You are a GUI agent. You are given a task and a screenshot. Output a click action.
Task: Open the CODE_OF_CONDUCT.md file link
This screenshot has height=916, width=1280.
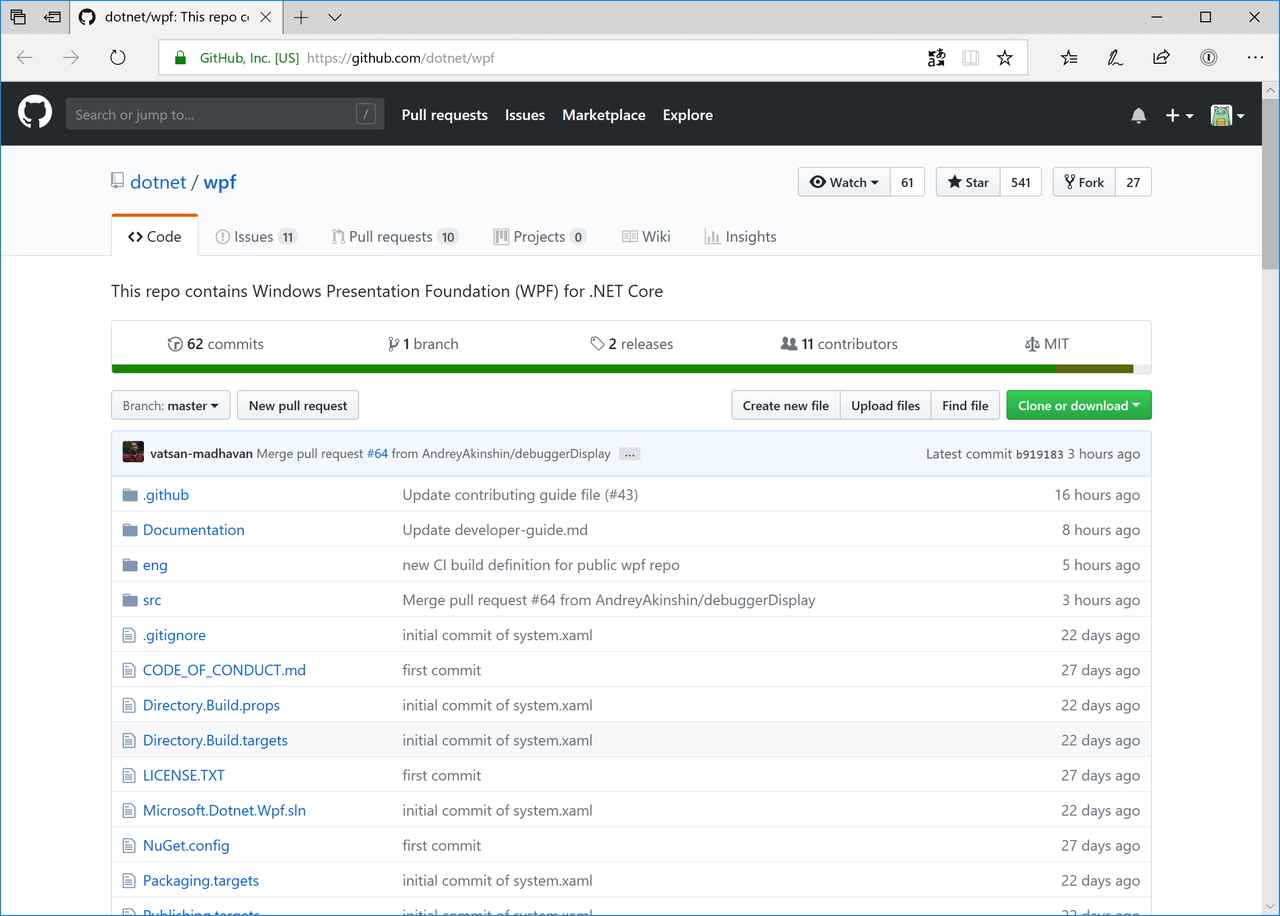click(224, 670)
